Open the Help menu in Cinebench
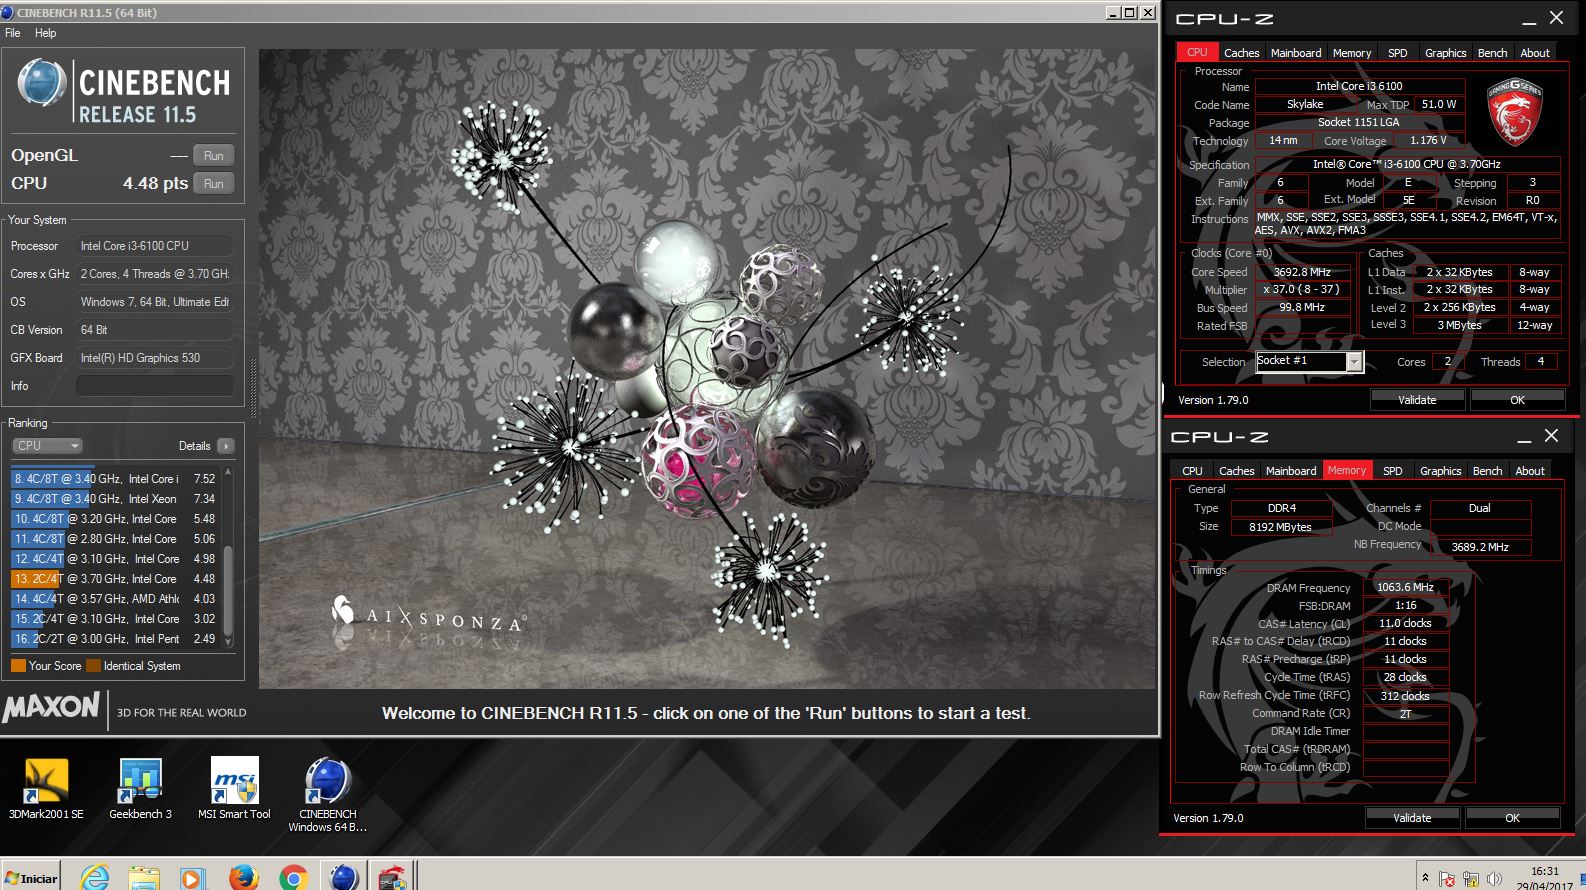This screenshot has width=1586, height=890. tap(46, 33)
